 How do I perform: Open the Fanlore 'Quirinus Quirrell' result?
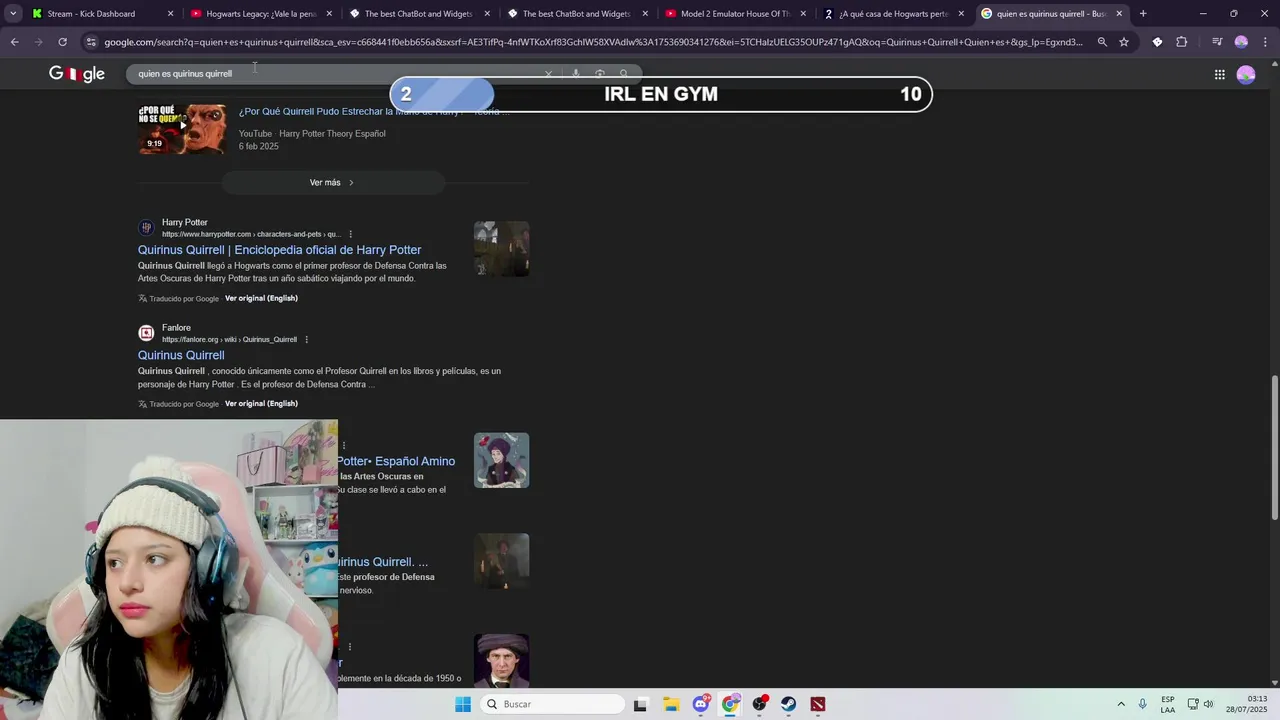pyautogui.click(x=181, y=355)
